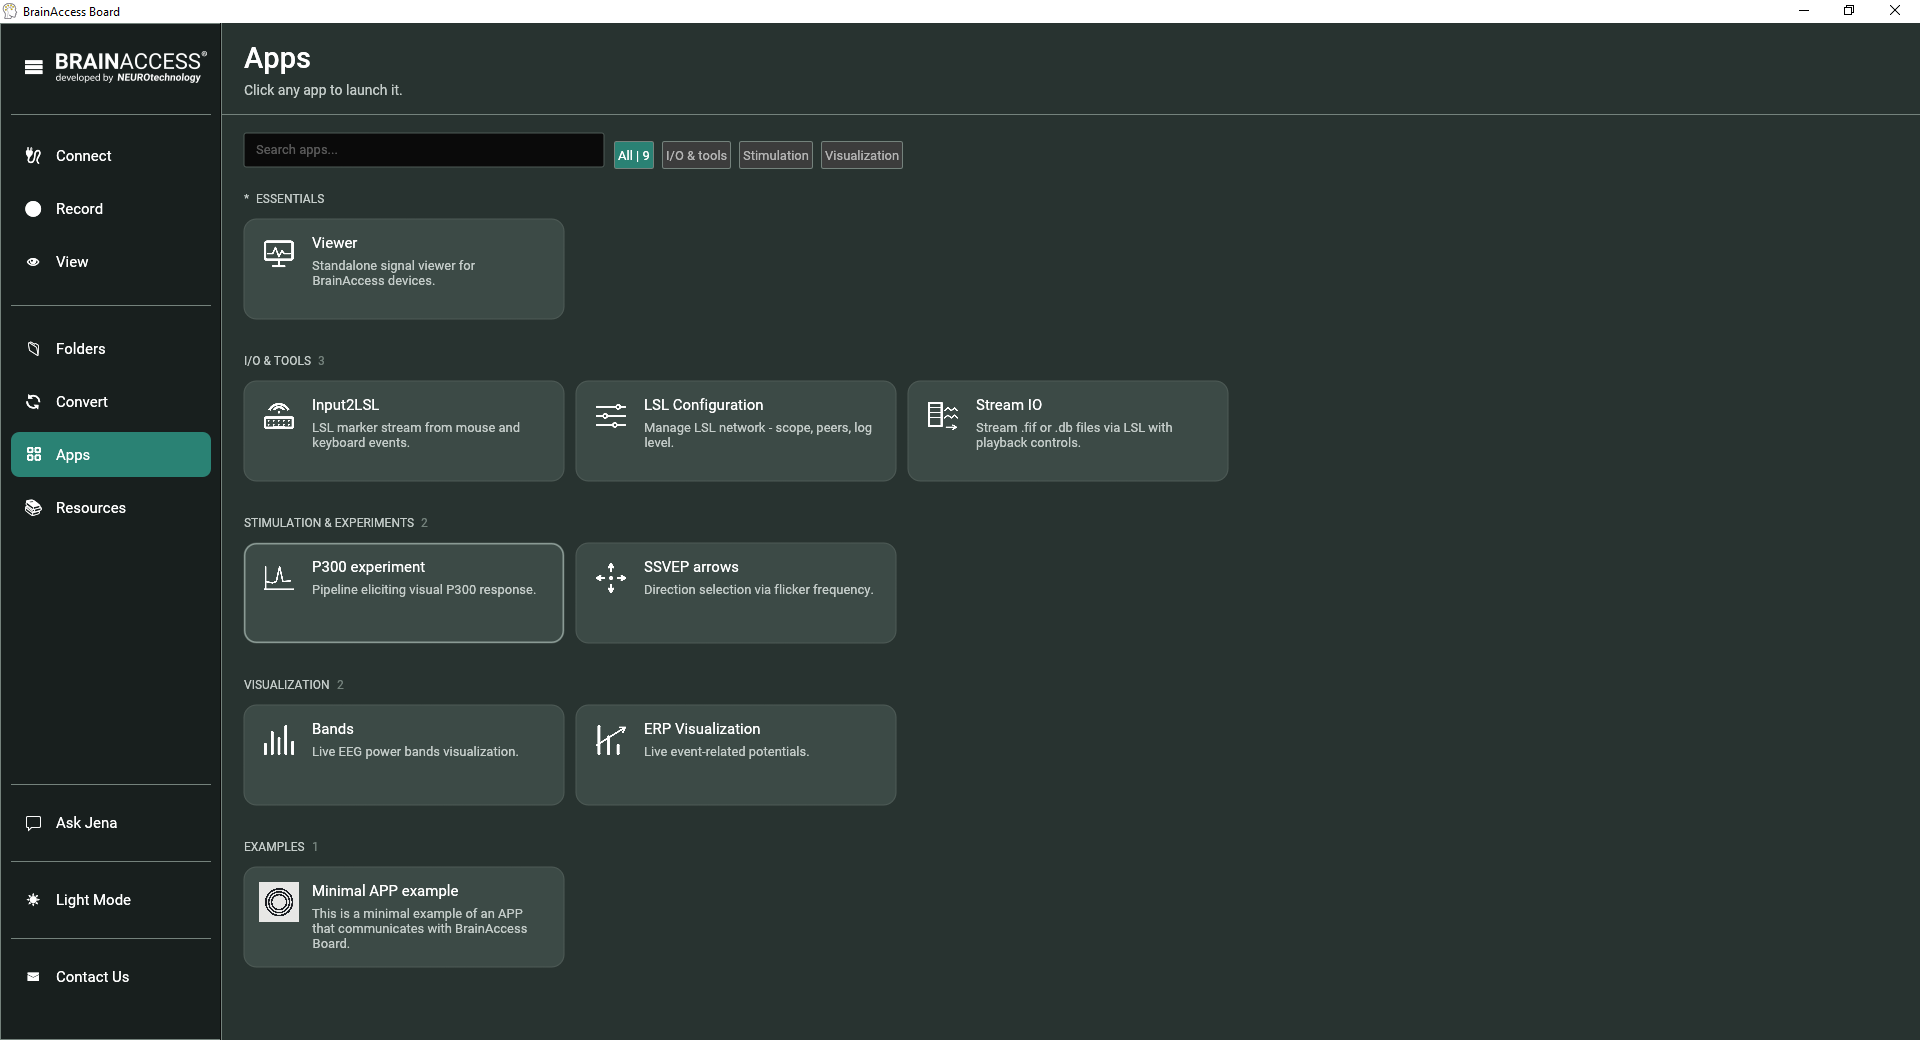This screenshot has width=1920, height=1040.
Task: Click the Input2LSL keyboard icon
Action: (279, 416)
